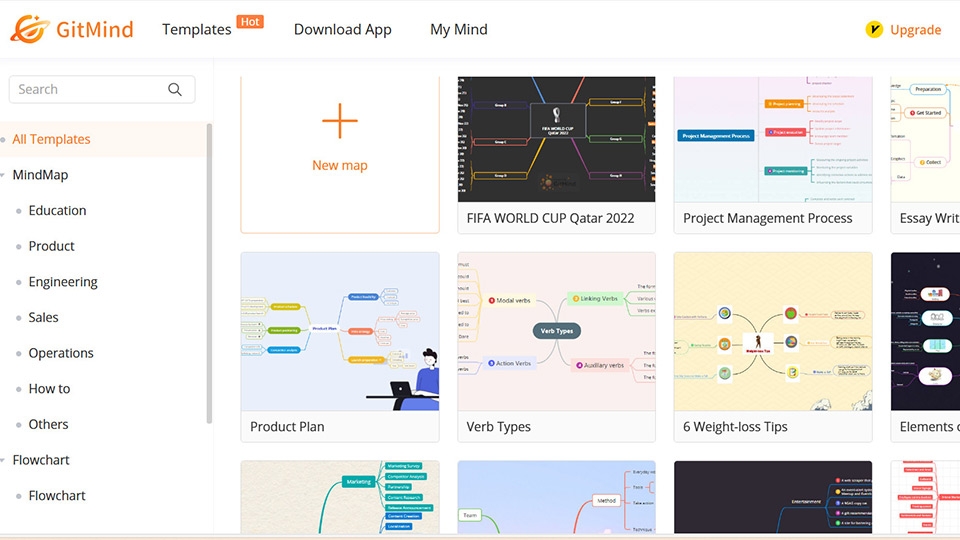Screen dimensions: 960x540
Task: Open the Download App page
Action: [x=342, y=29]
